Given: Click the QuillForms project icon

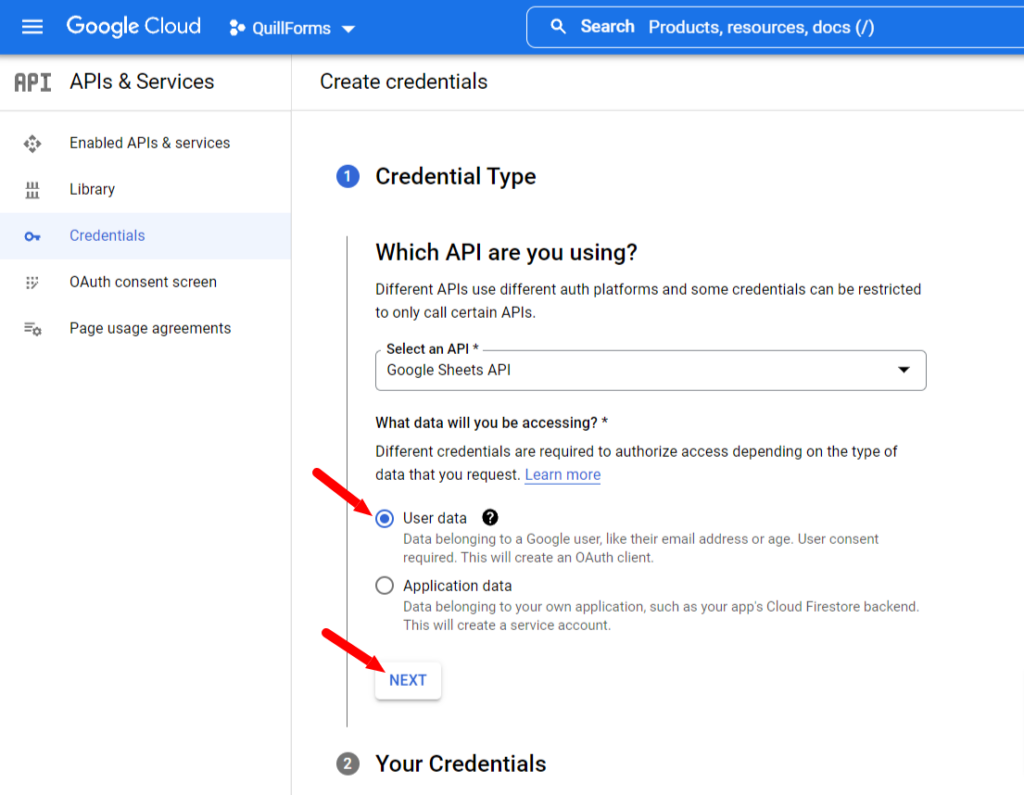Looking at the screenshot, I should (x=237, y=28).
